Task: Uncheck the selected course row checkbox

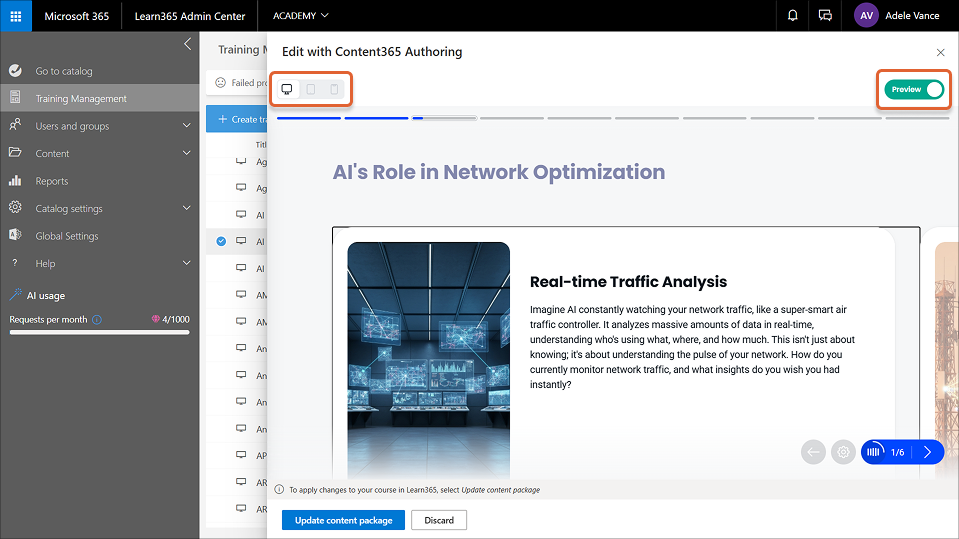Action: tap(221, 241)
